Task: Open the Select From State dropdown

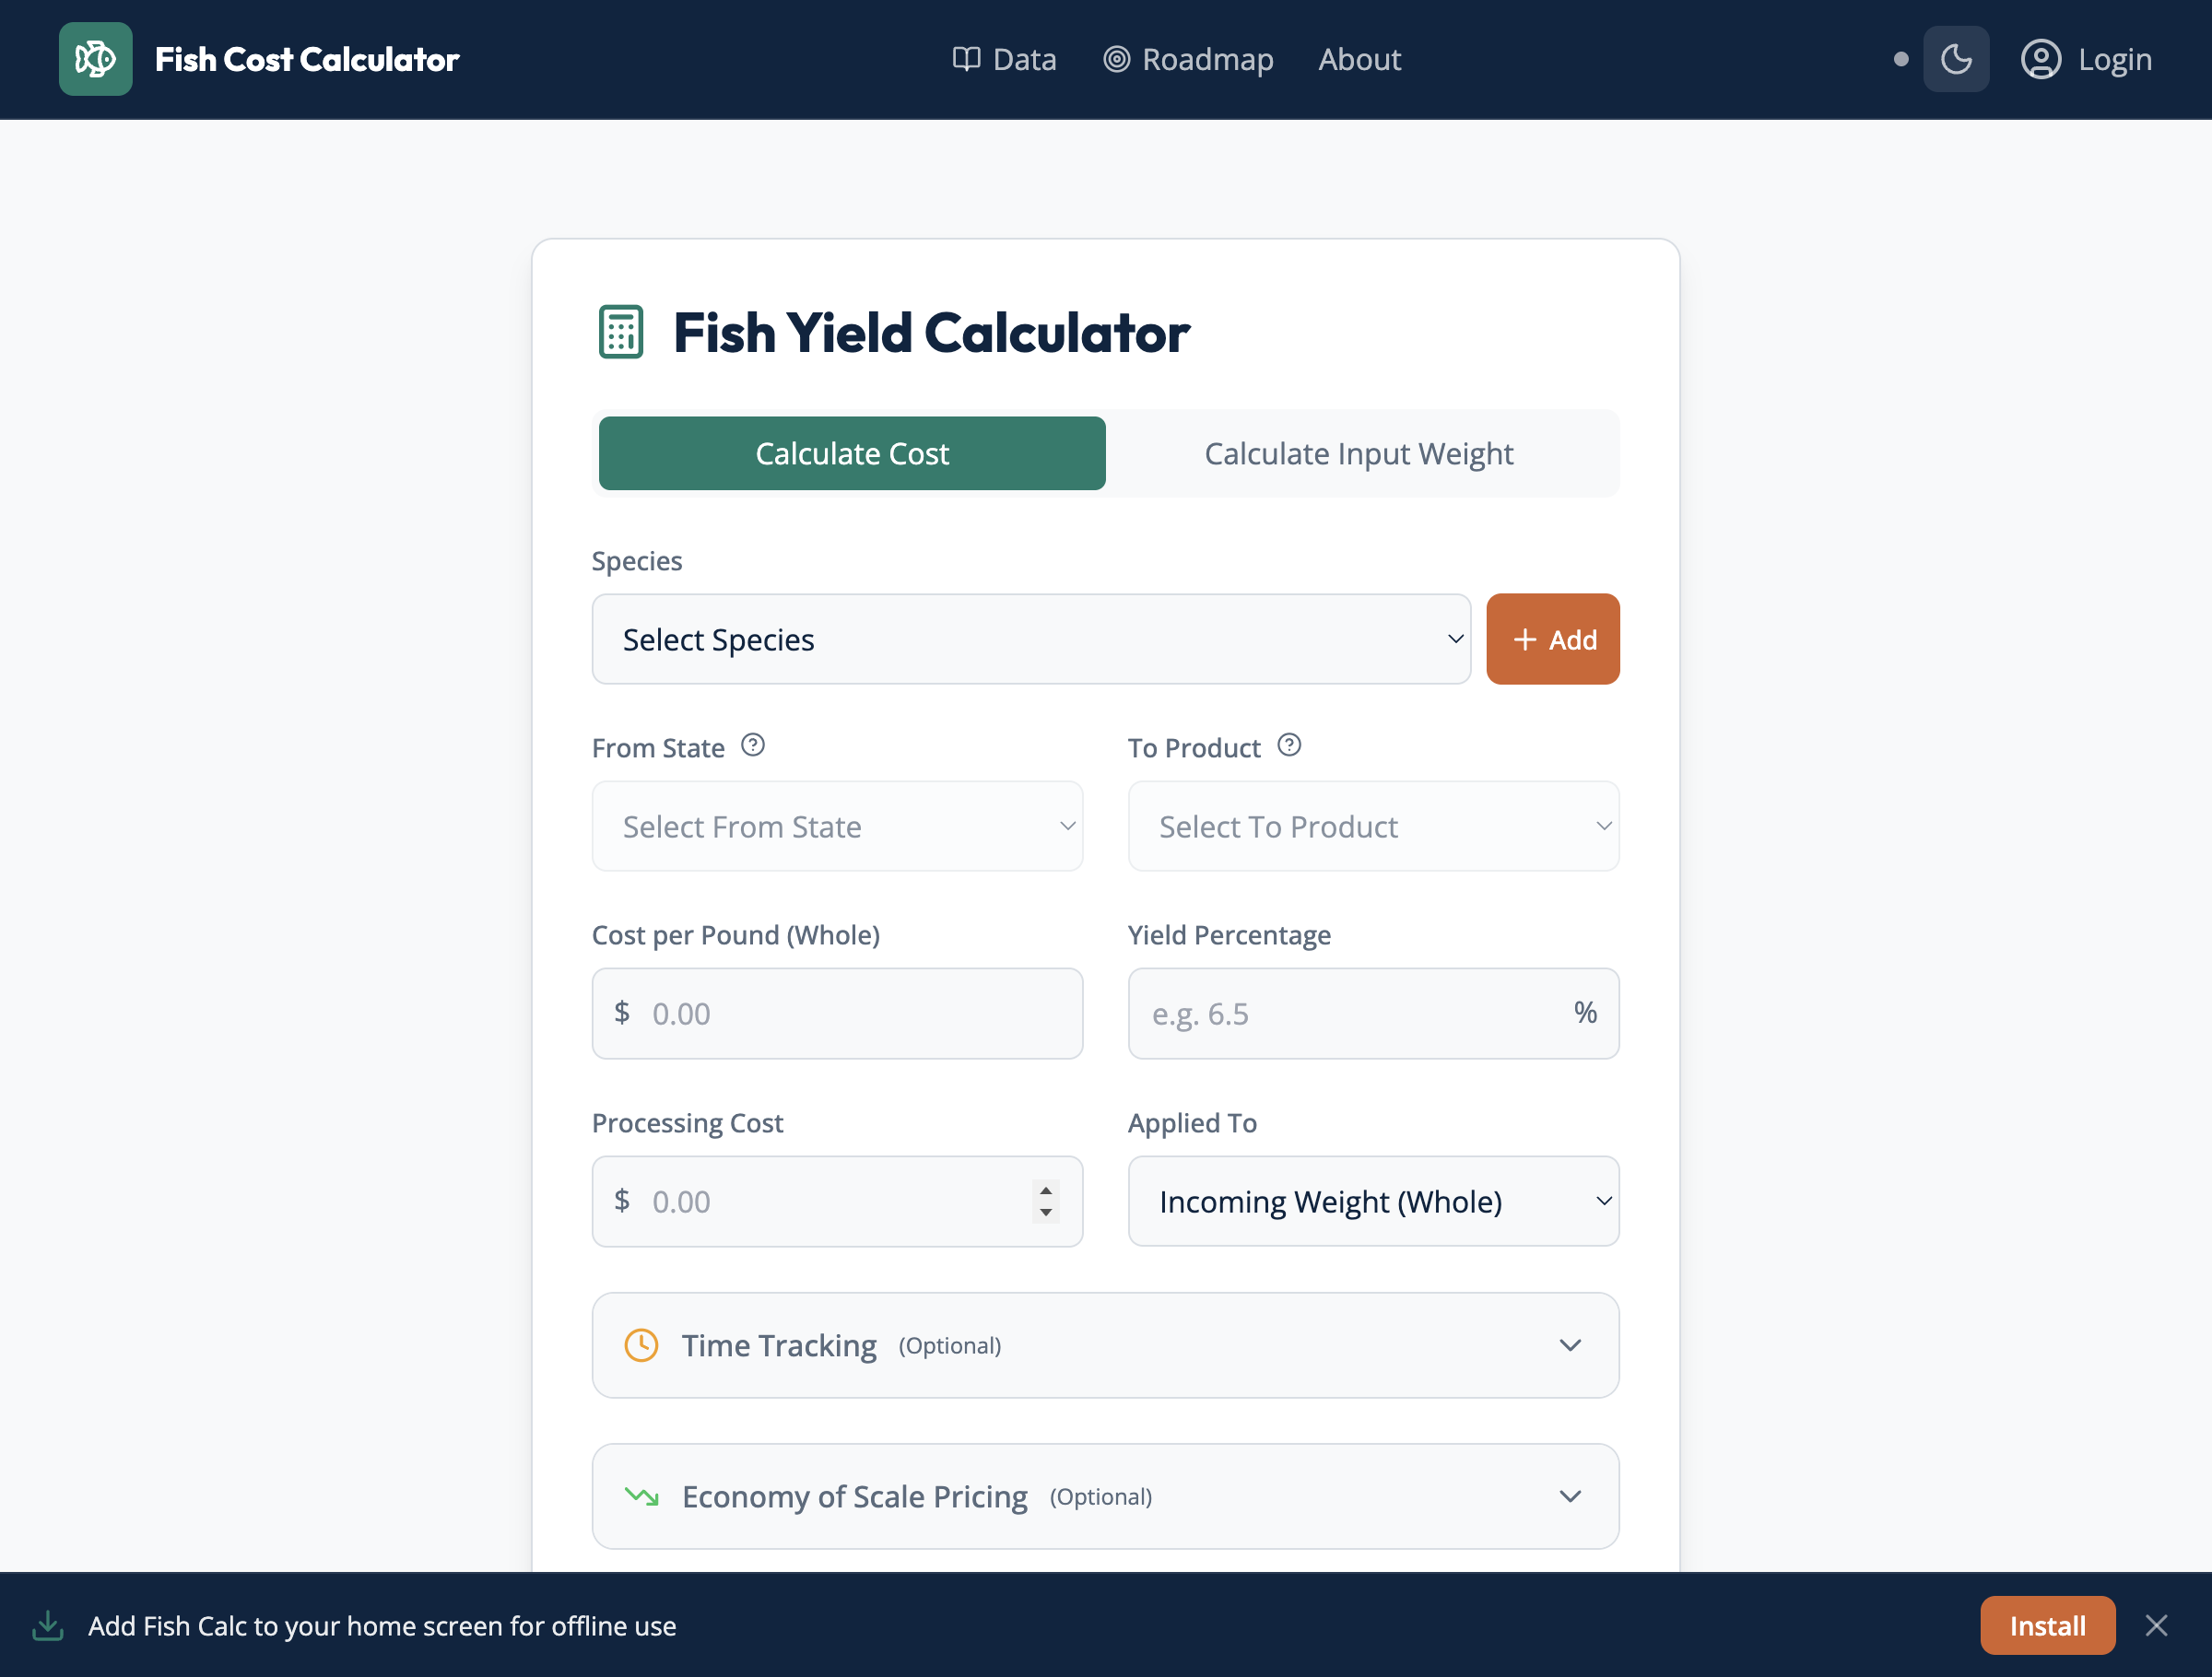Action: pos(837,826)
